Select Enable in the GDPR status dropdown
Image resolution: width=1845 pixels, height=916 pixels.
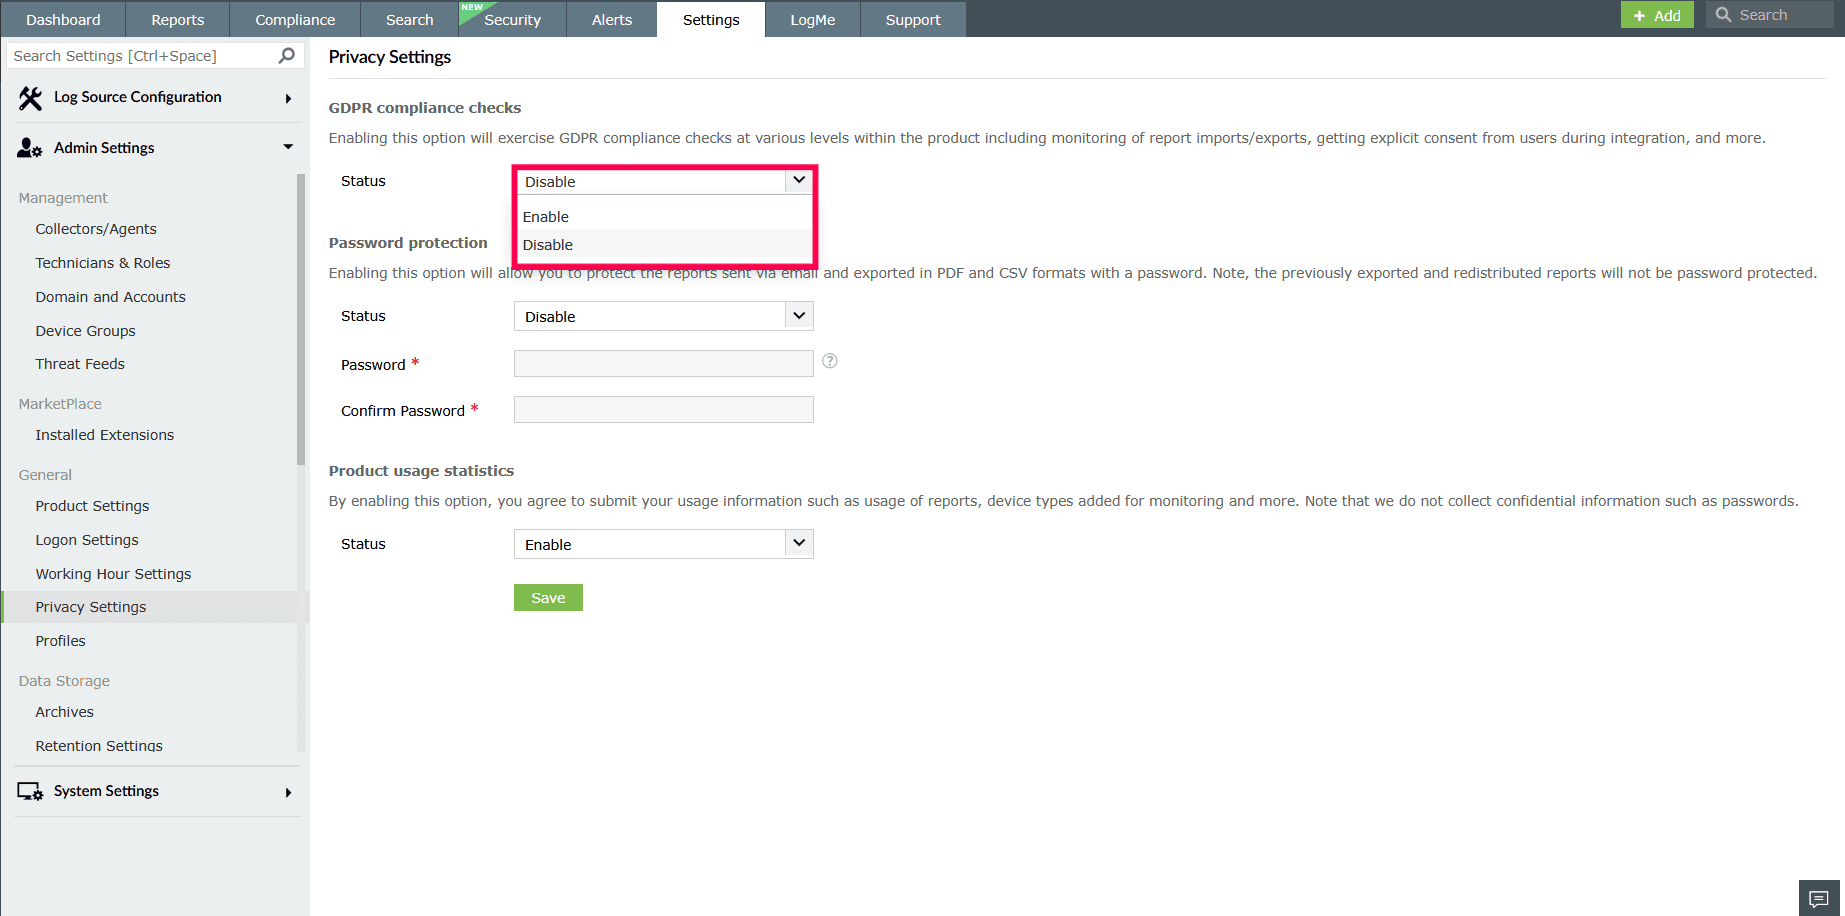coord(546,216)
